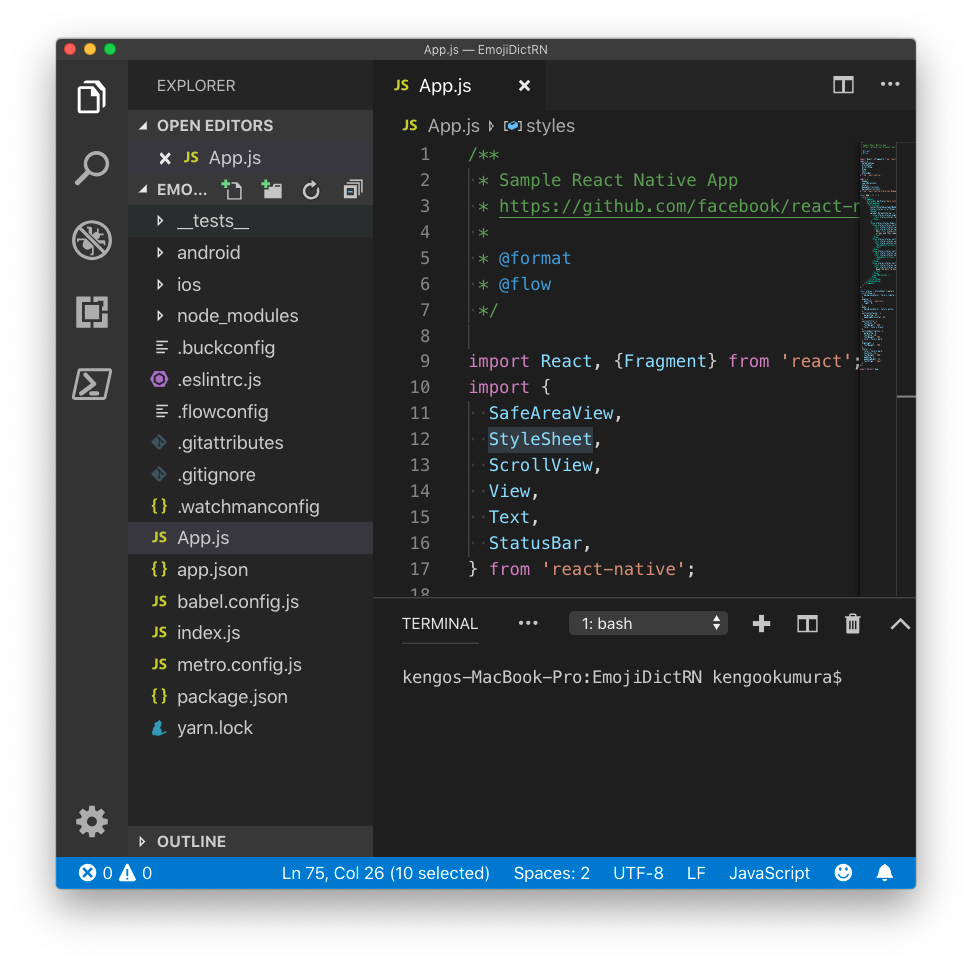Split the editor with the layout icon
972x963 pixels.
coord(843,85)
